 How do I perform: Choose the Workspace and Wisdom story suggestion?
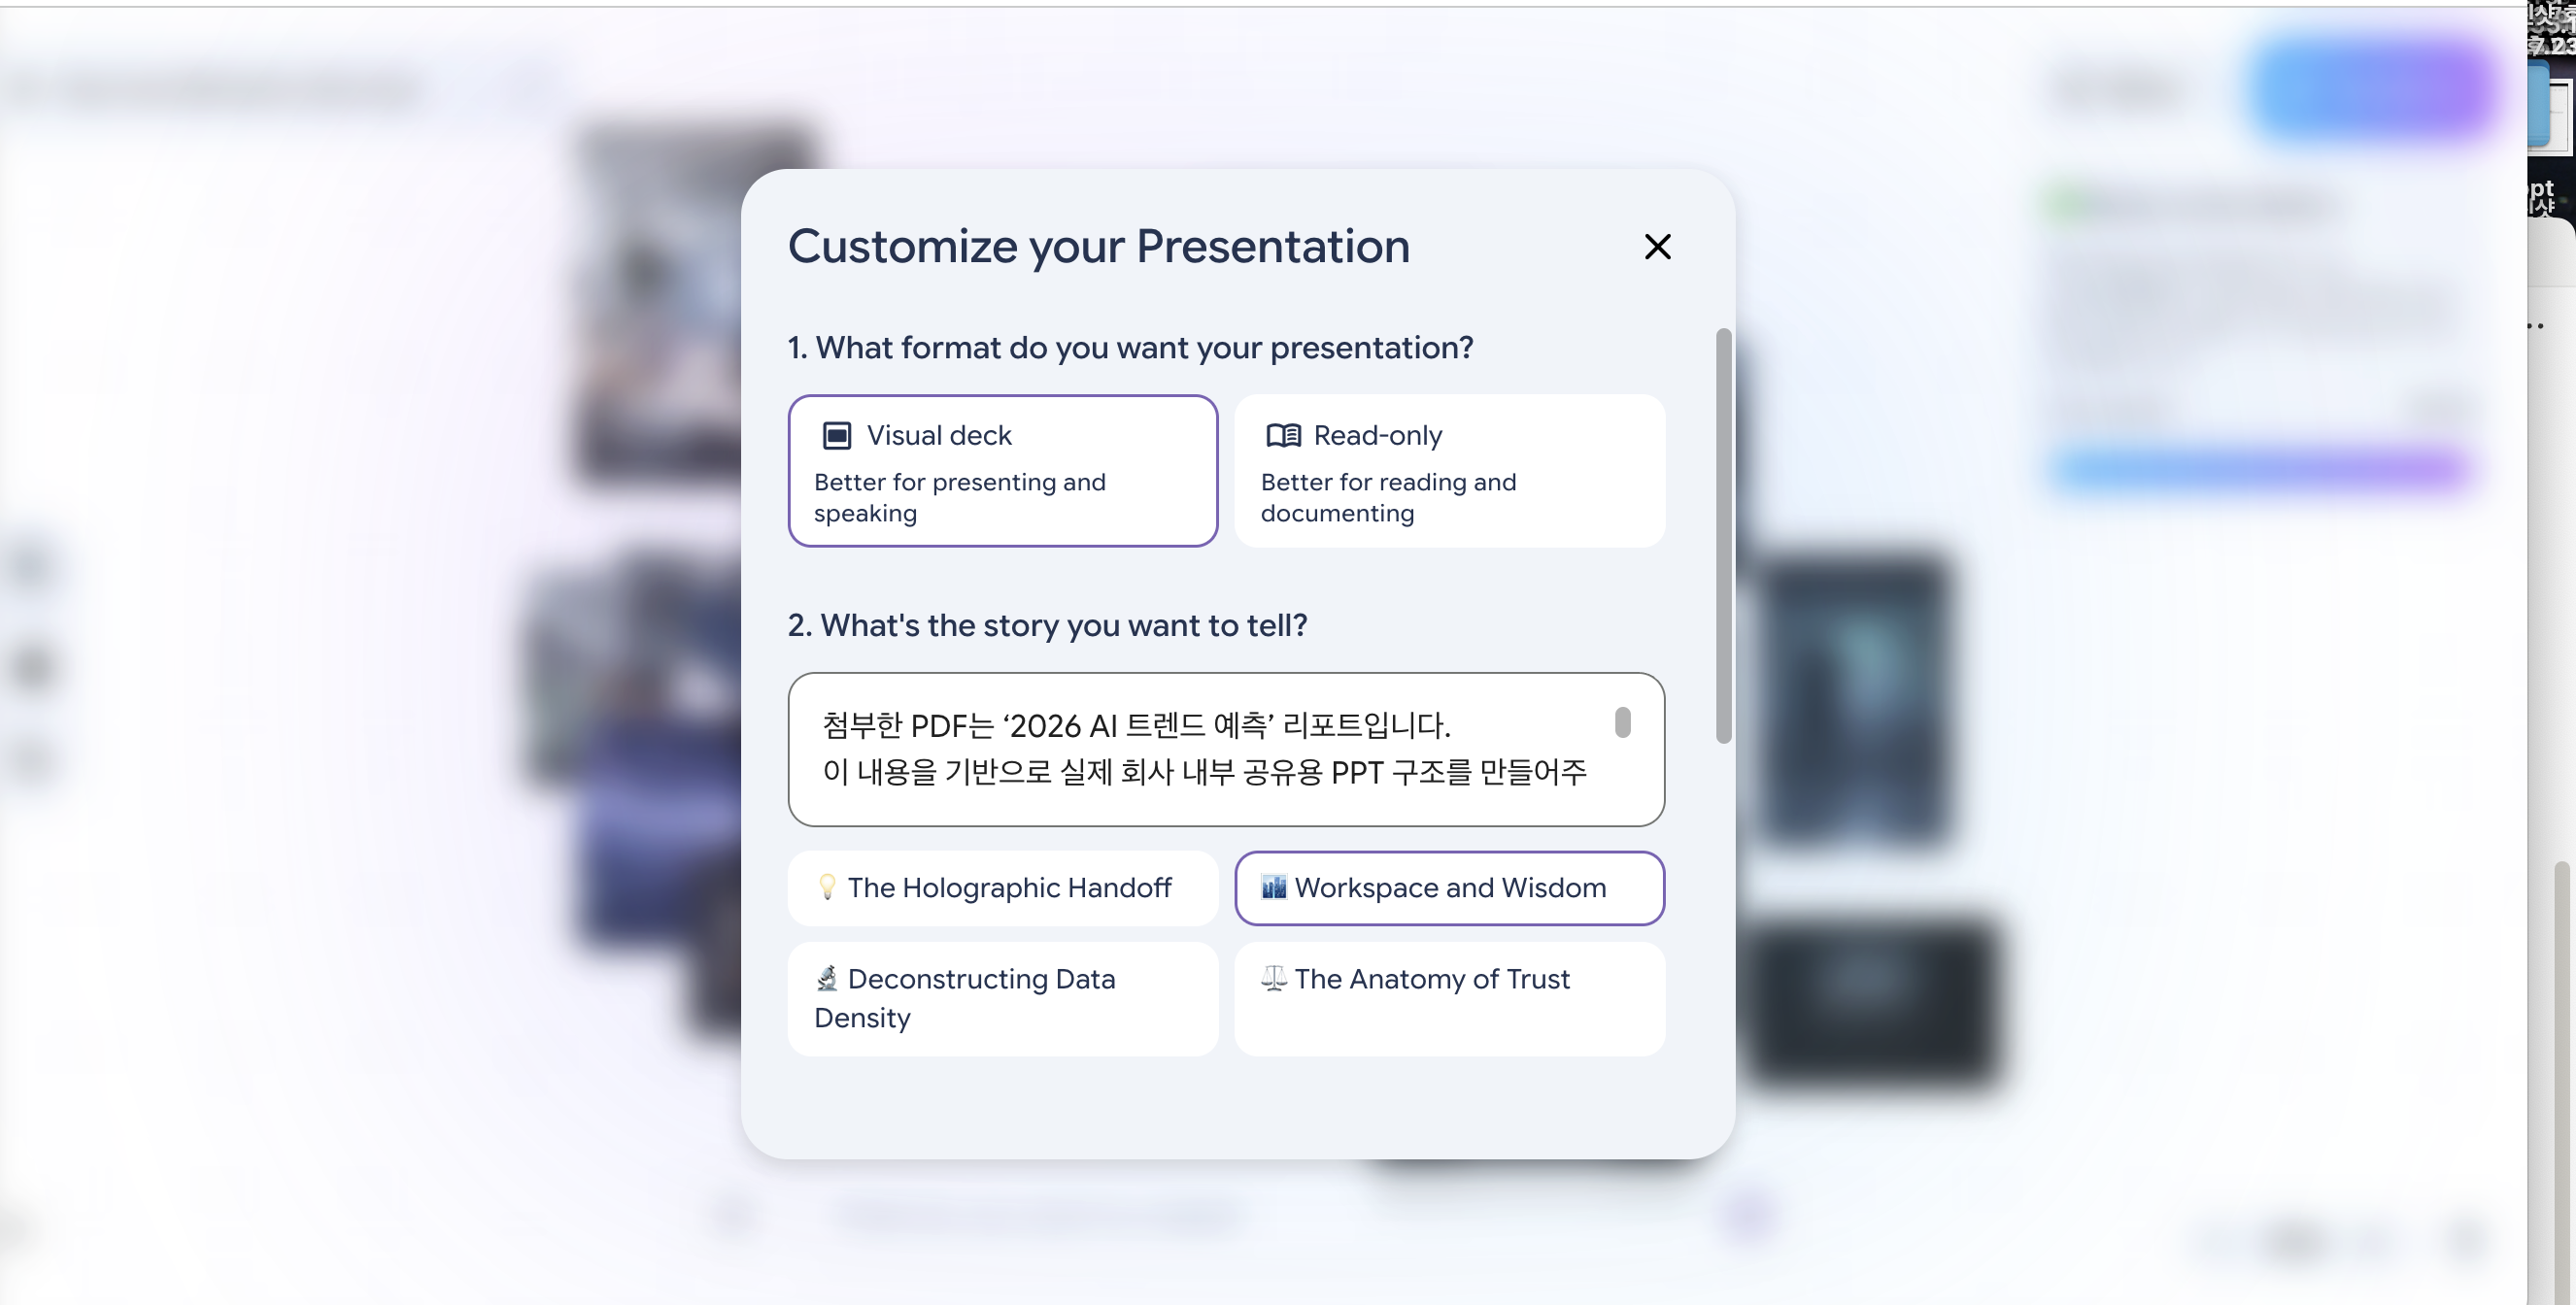1449,888
